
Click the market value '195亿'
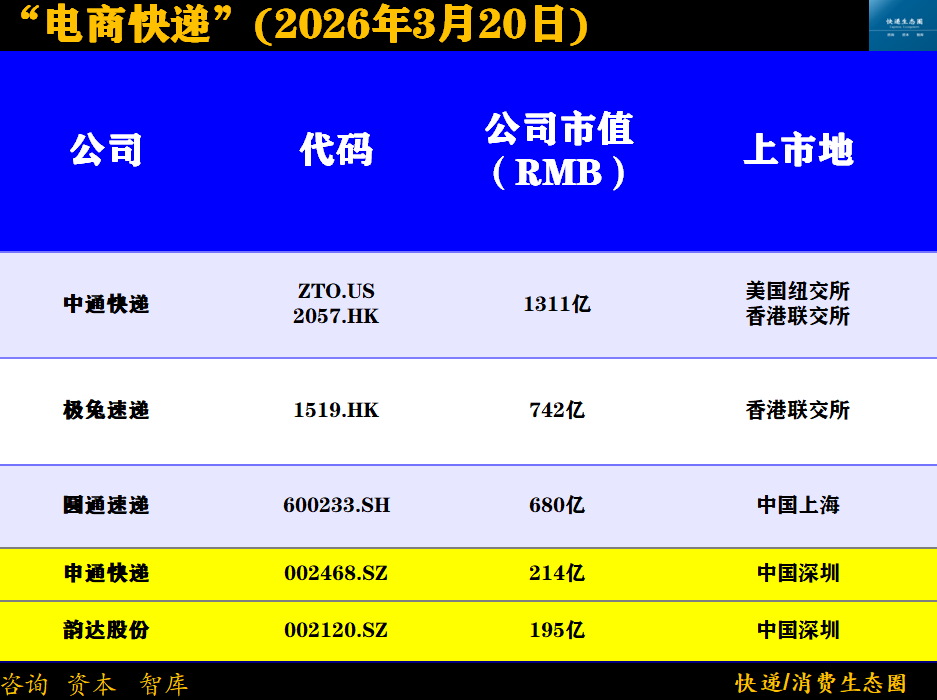557,630
